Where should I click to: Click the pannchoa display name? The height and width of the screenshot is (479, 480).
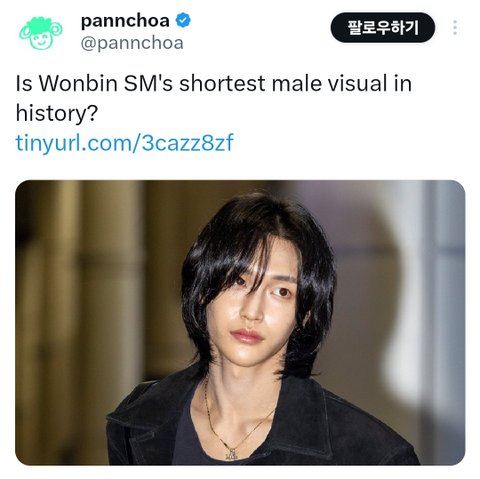pos(125,21)
